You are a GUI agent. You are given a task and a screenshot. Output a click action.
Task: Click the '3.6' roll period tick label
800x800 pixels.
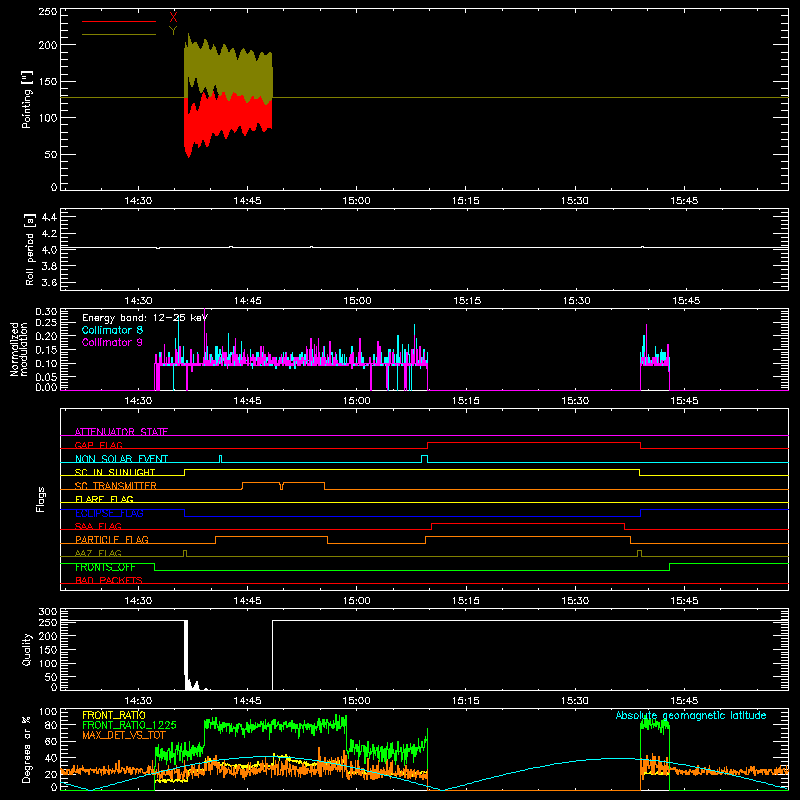pos(49,282)
